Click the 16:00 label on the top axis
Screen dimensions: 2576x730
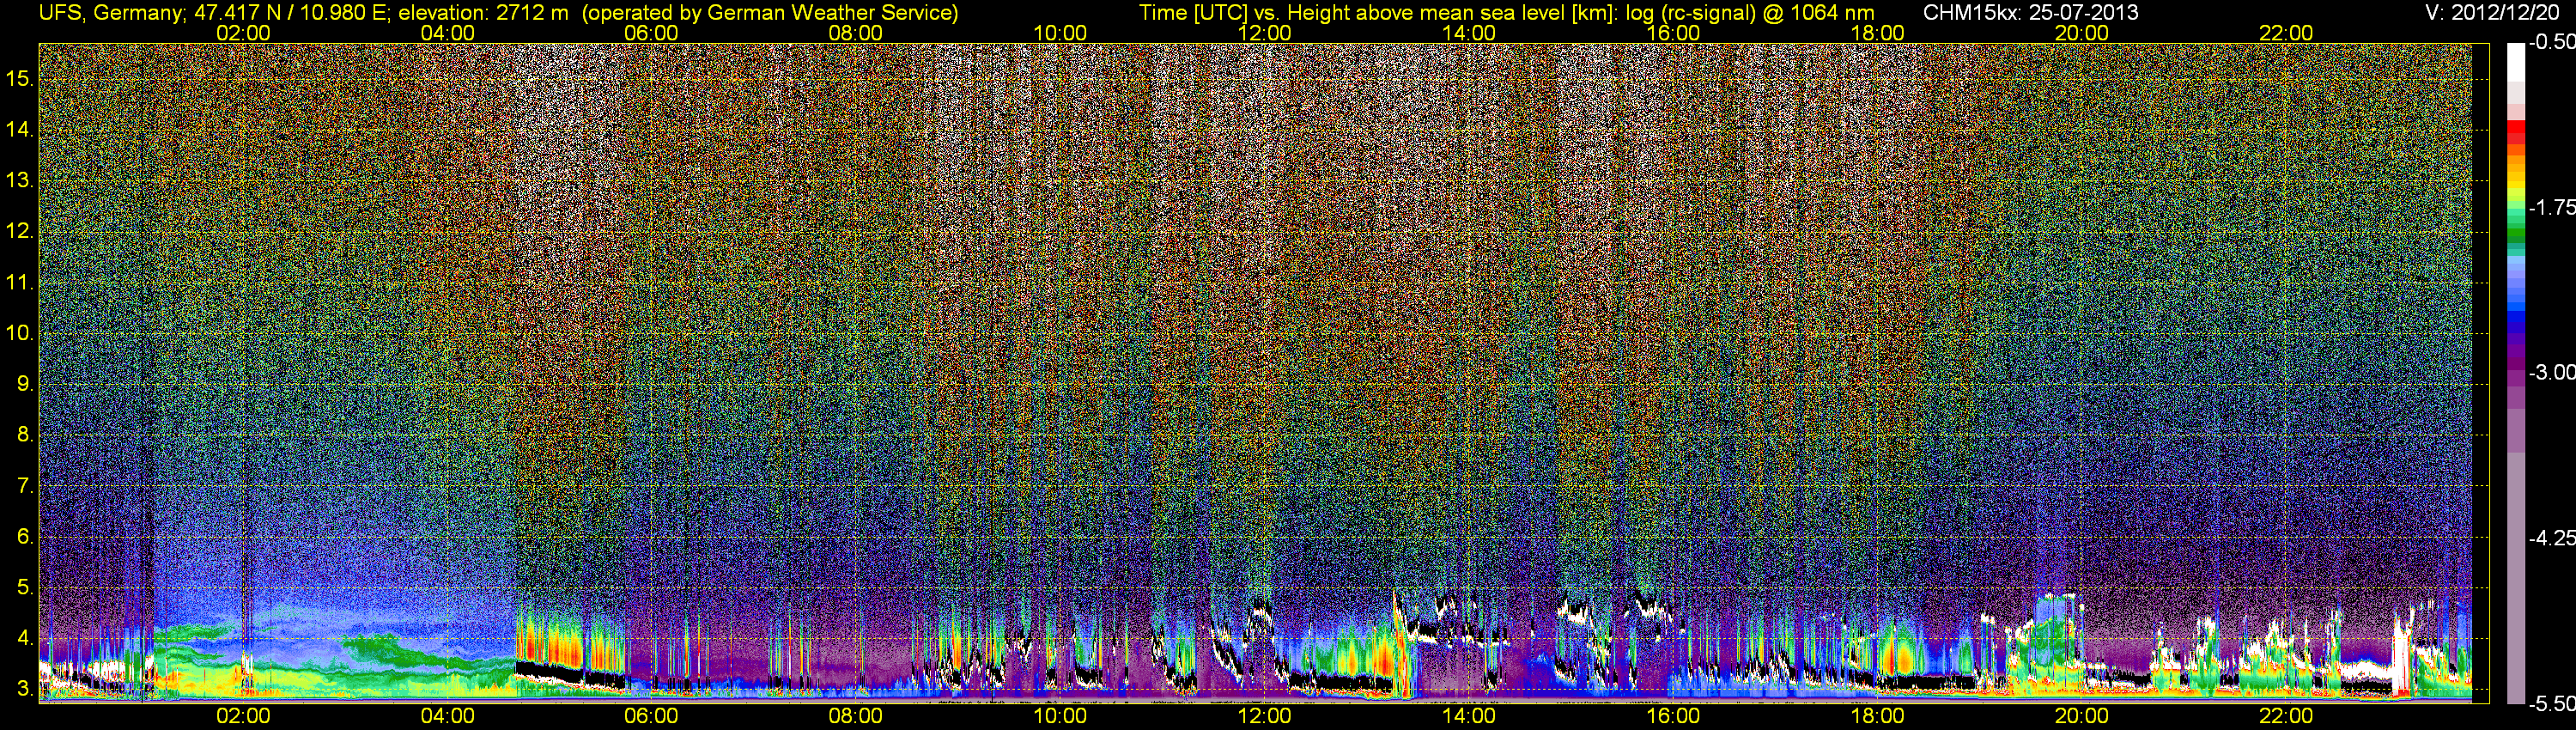click(x=1673, y=33)
